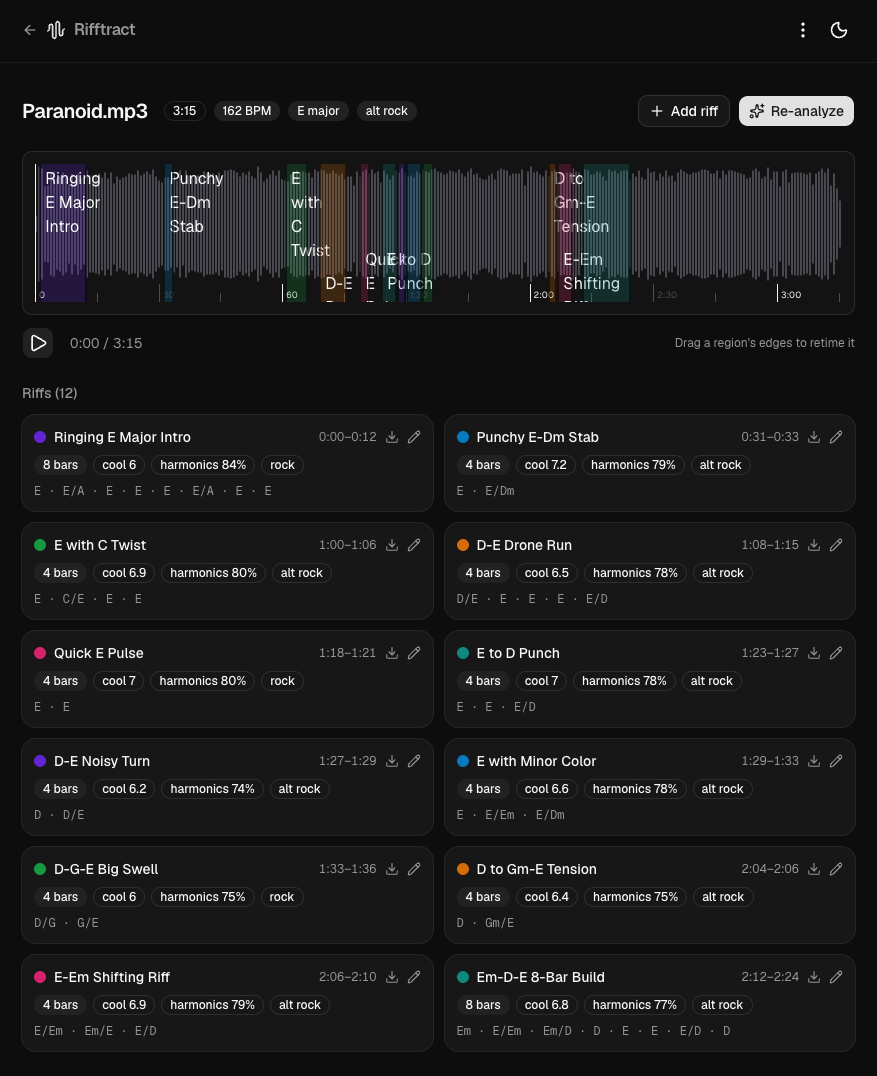Download the Em-D-E 8-Bar Build riff
This screenshot has height=1076, width=877.
(x=814, y=977)
